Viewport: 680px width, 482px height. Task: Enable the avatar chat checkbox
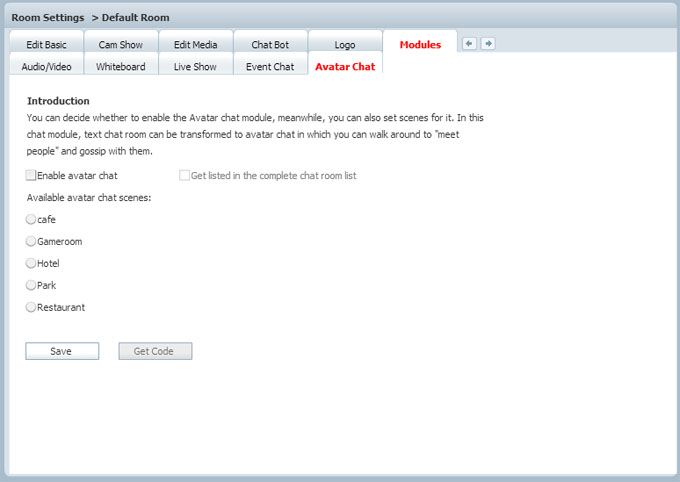pos(31,176)
